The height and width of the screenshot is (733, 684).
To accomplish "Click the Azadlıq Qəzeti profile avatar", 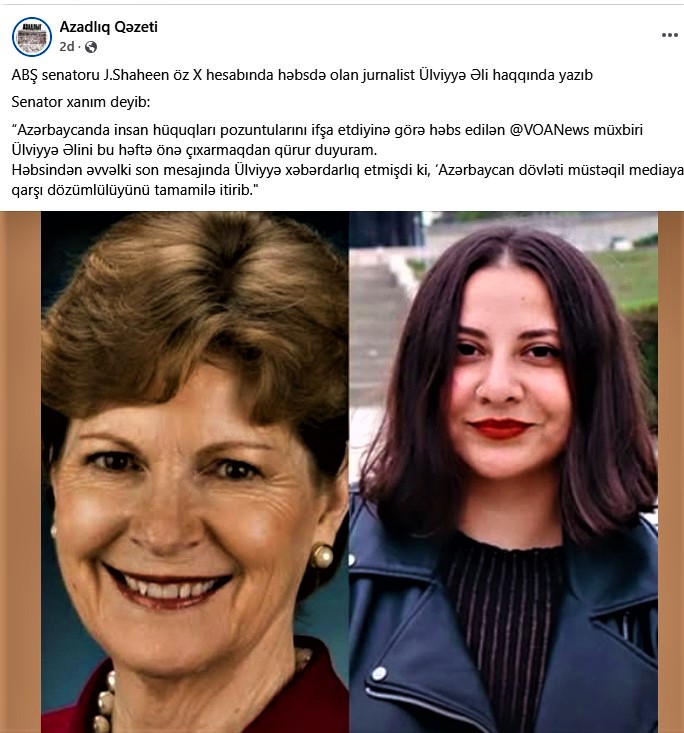I will click(32, 37).
